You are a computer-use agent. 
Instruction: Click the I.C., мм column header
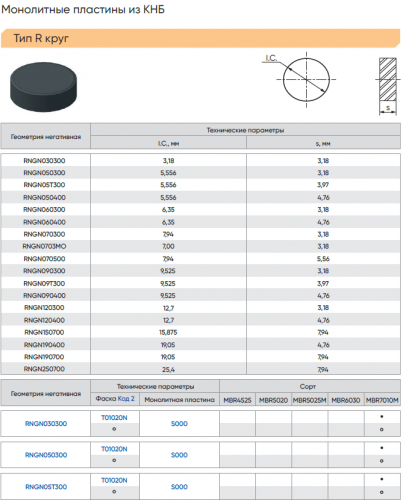click(168, 143)
